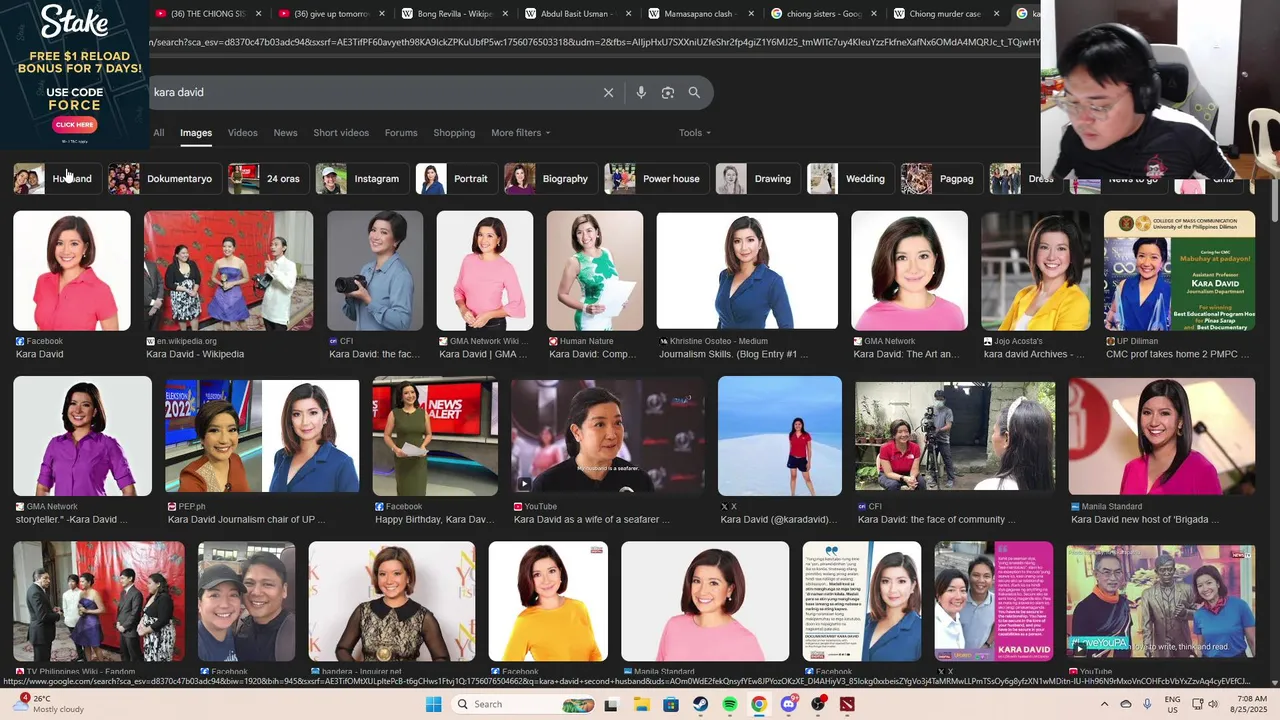Open the Manila Standard Brigada host image
This screenshot has width=1280, height=720.
tap(1162, 436)
